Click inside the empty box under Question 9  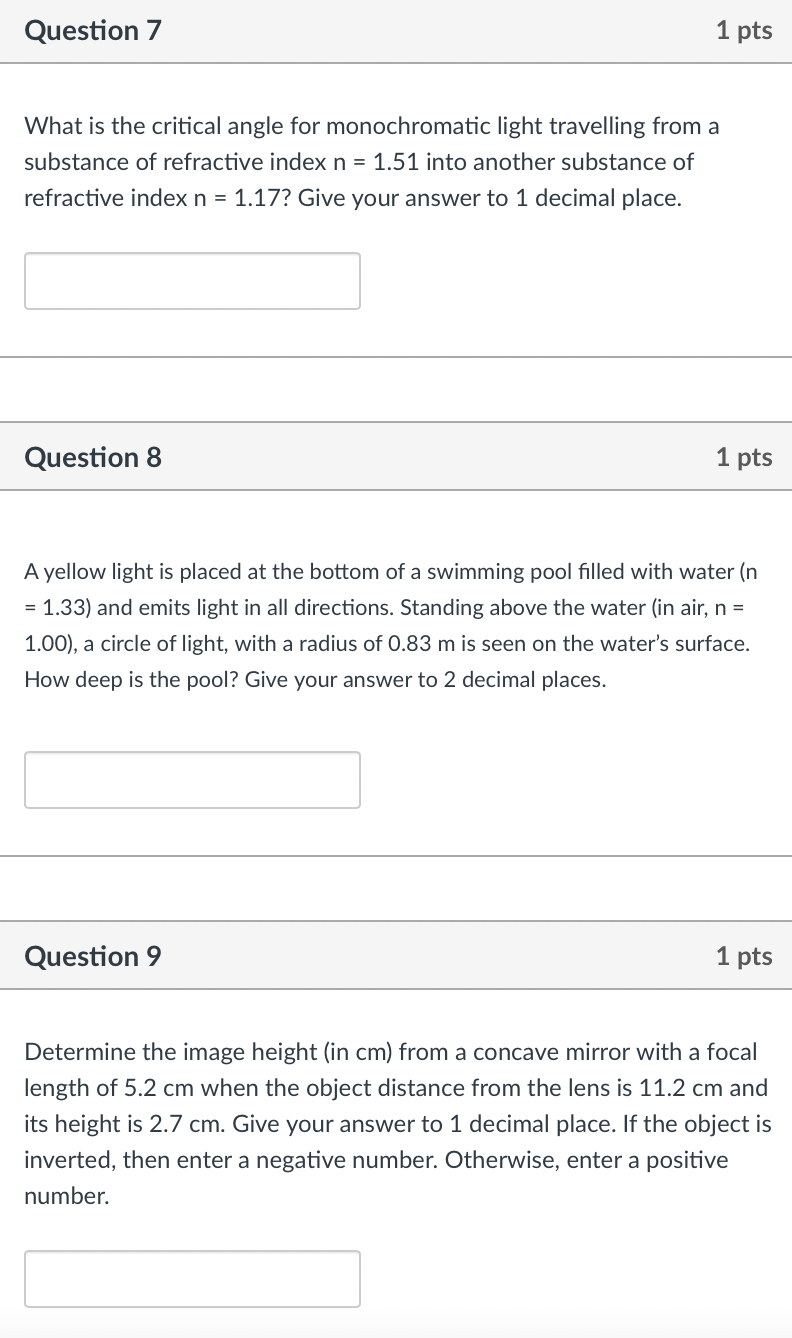(x=192, y=1278)
